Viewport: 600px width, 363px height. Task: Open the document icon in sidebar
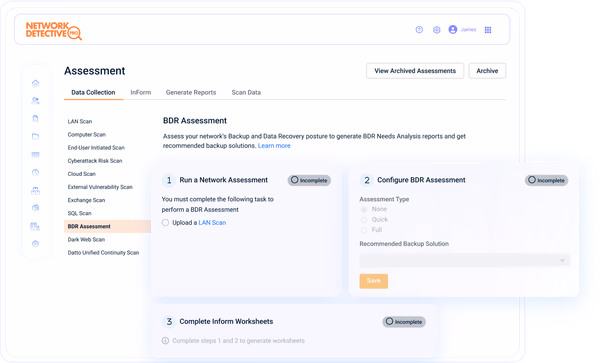point(36,118)
